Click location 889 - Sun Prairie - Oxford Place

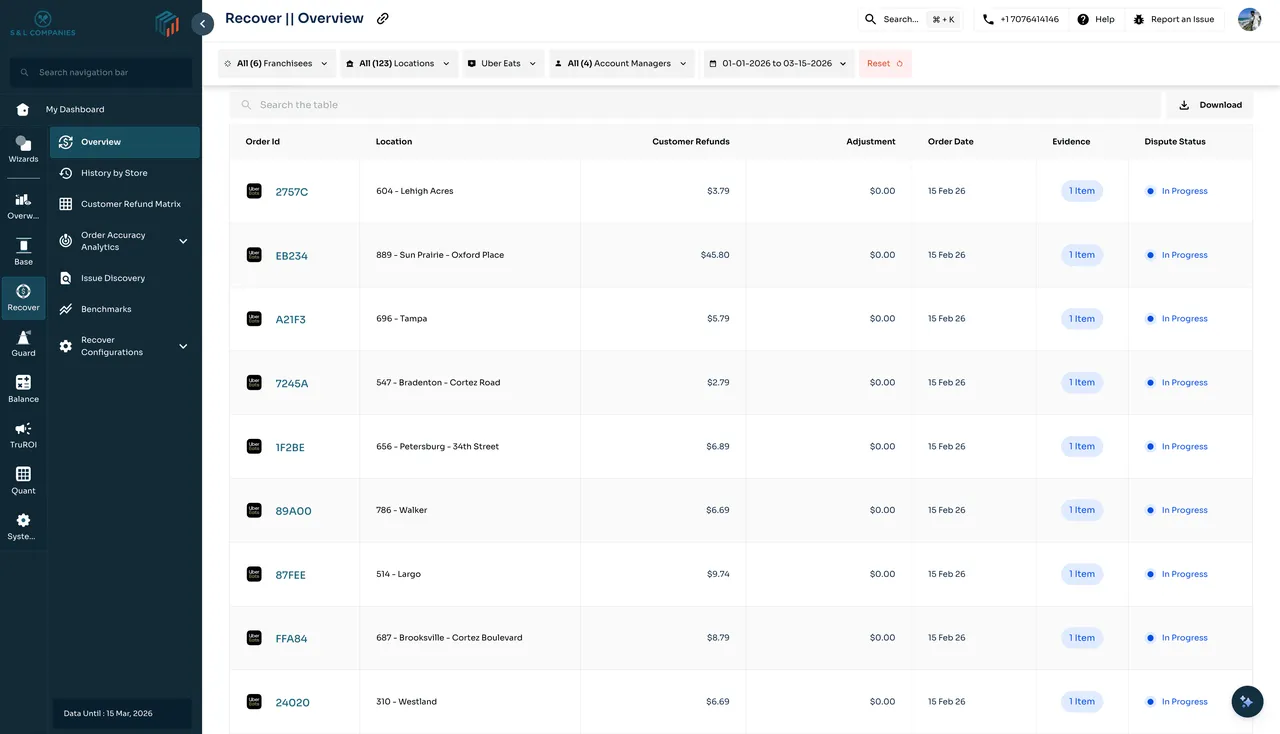(x=440, y=255)
